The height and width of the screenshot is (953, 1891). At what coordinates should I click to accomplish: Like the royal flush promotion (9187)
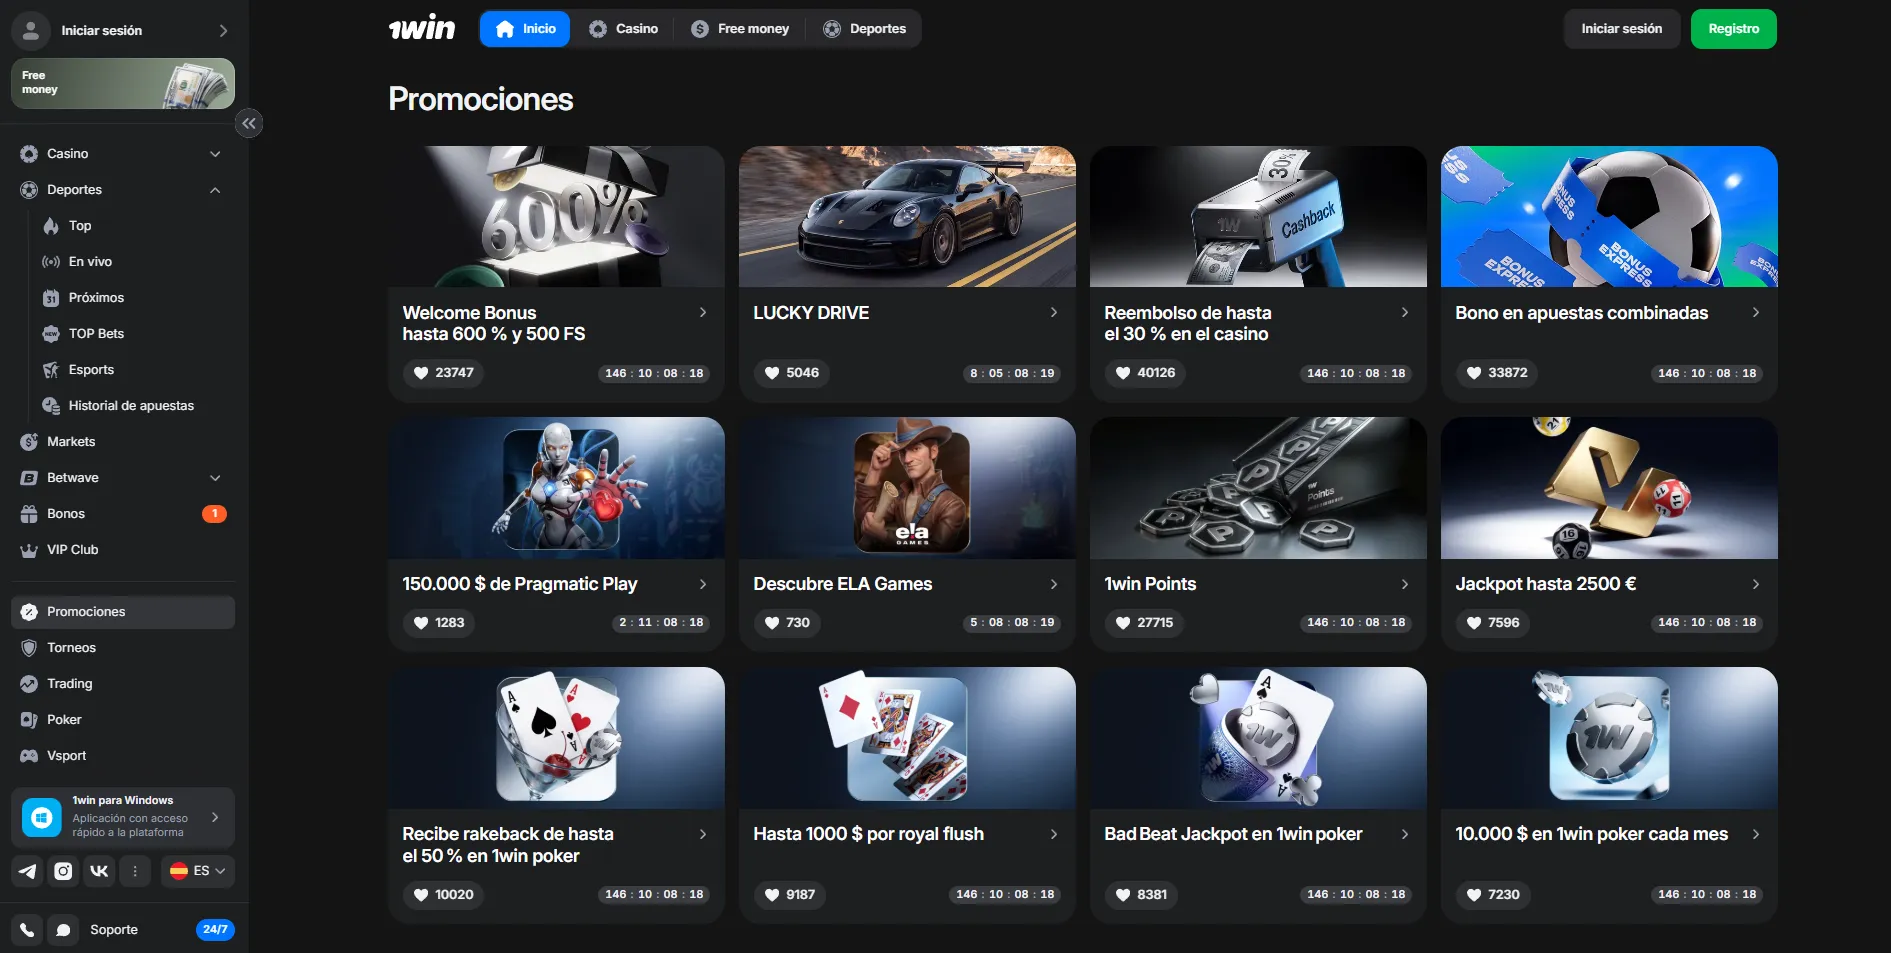(x=790, y=895)
